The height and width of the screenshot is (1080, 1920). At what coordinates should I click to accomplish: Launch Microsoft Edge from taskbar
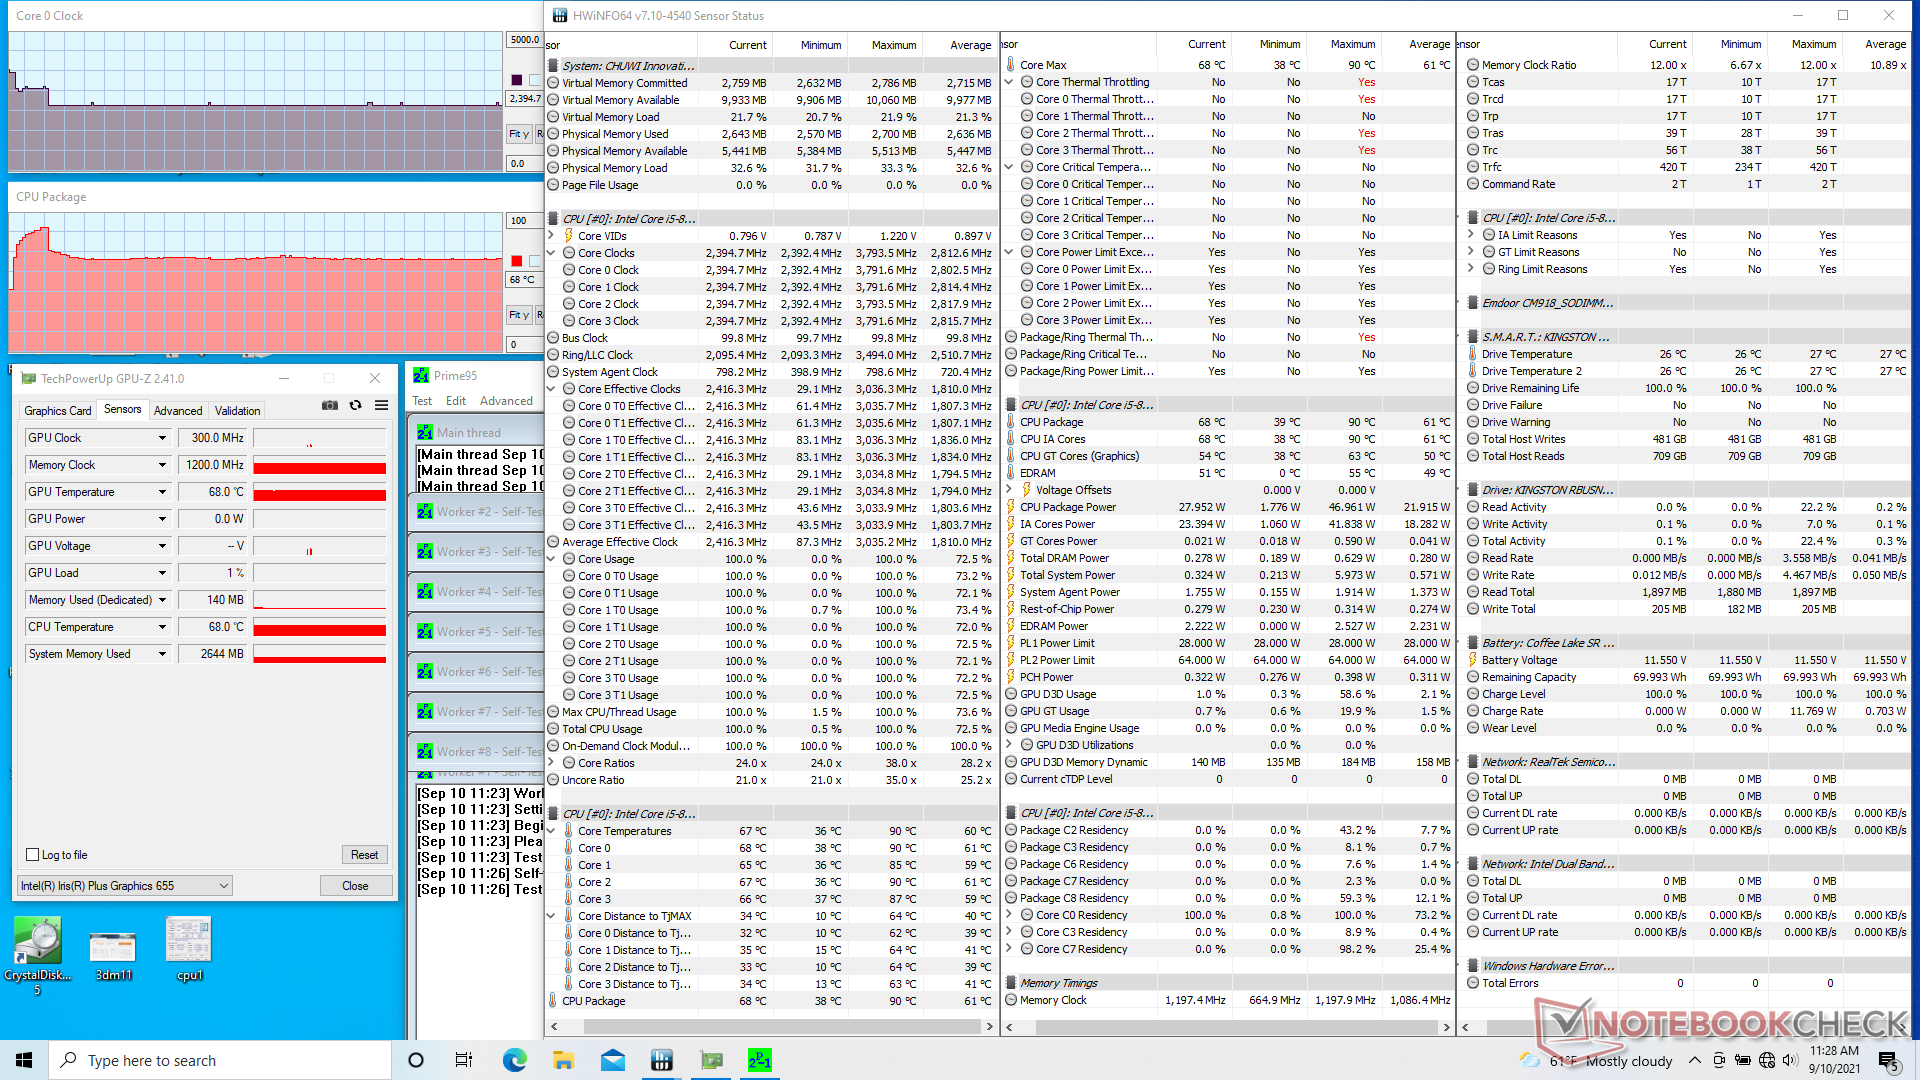514,1060
